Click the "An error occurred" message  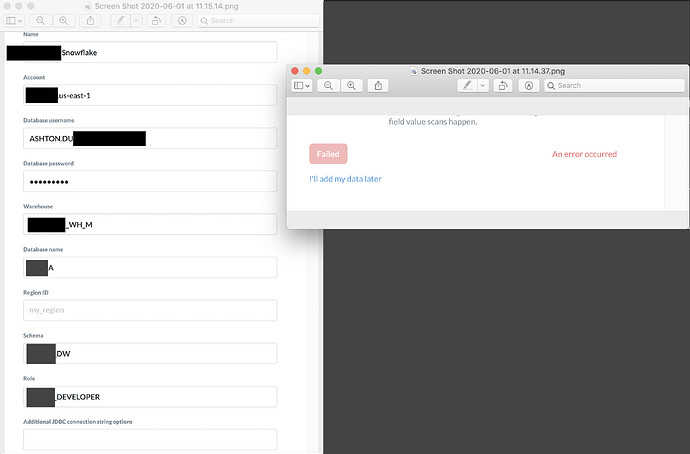click(584, 154)
